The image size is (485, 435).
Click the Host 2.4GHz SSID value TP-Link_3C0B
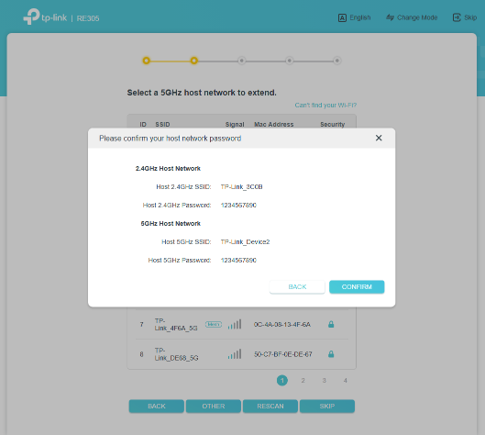coord(242,187)
